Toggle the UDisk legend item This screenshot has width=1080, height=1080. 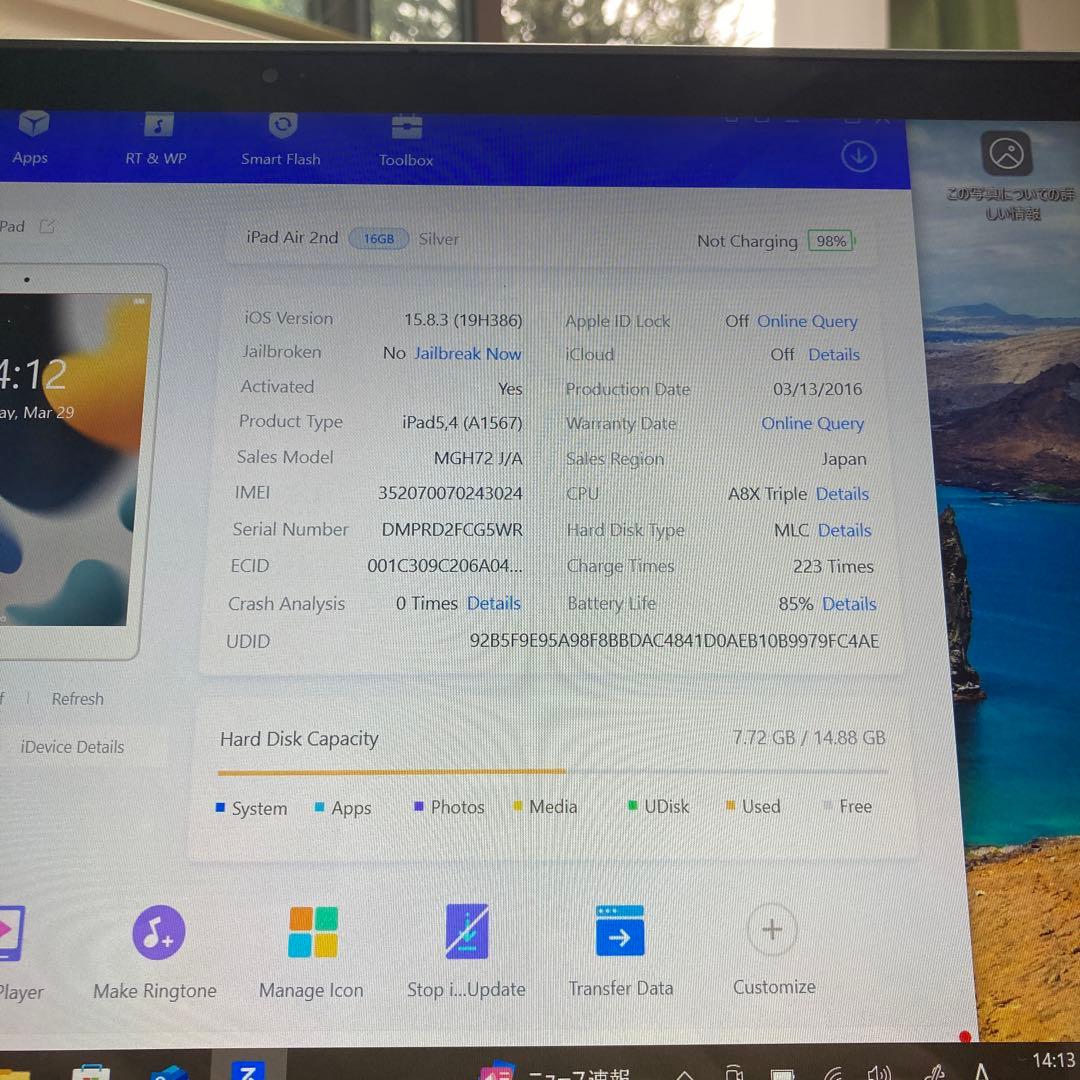[x=656, y=807]
